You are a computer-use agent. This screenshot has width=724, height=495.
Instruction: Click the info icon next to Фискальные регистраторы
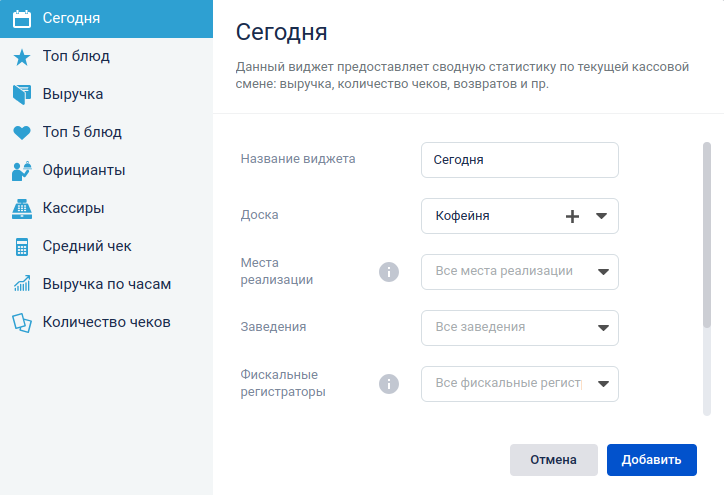389,384
